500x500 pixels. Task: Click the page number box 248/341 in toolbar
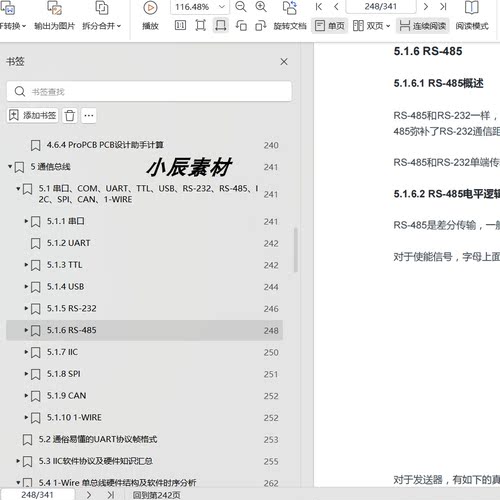(x=381, y=7)
